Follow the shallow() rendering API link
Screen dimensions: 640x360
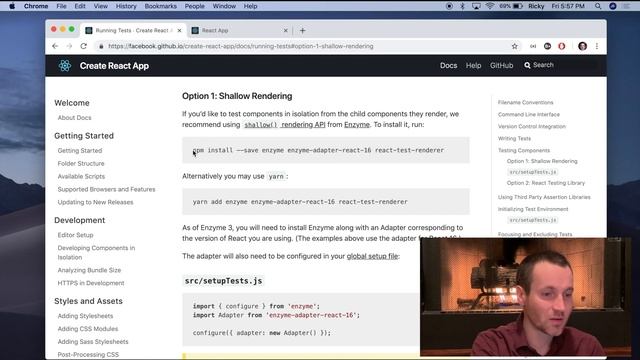pyautogui.click(x=284, y=124)
